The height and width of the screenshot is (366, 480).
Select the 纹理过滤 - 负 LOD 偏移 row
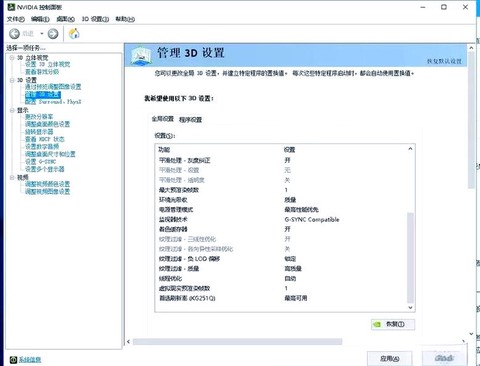[x=281, y=259]
